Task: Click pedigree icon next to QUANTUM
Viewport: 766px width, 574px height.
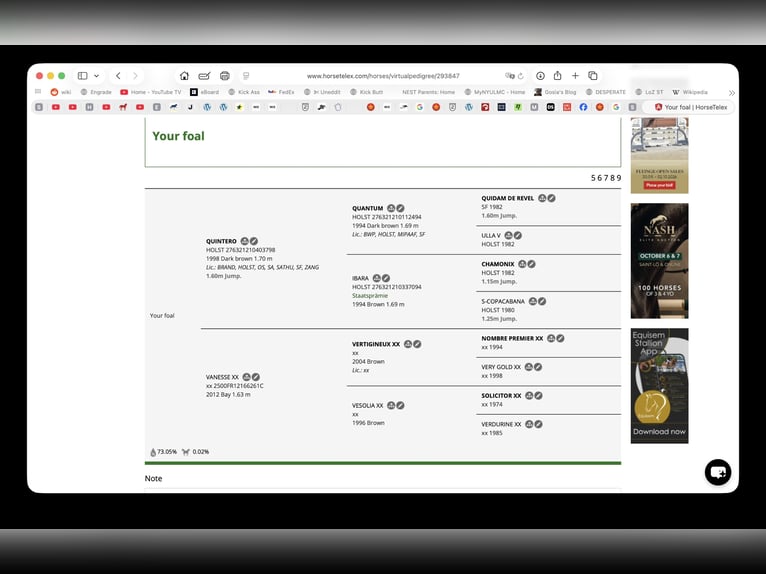Action: coord(391,208)
